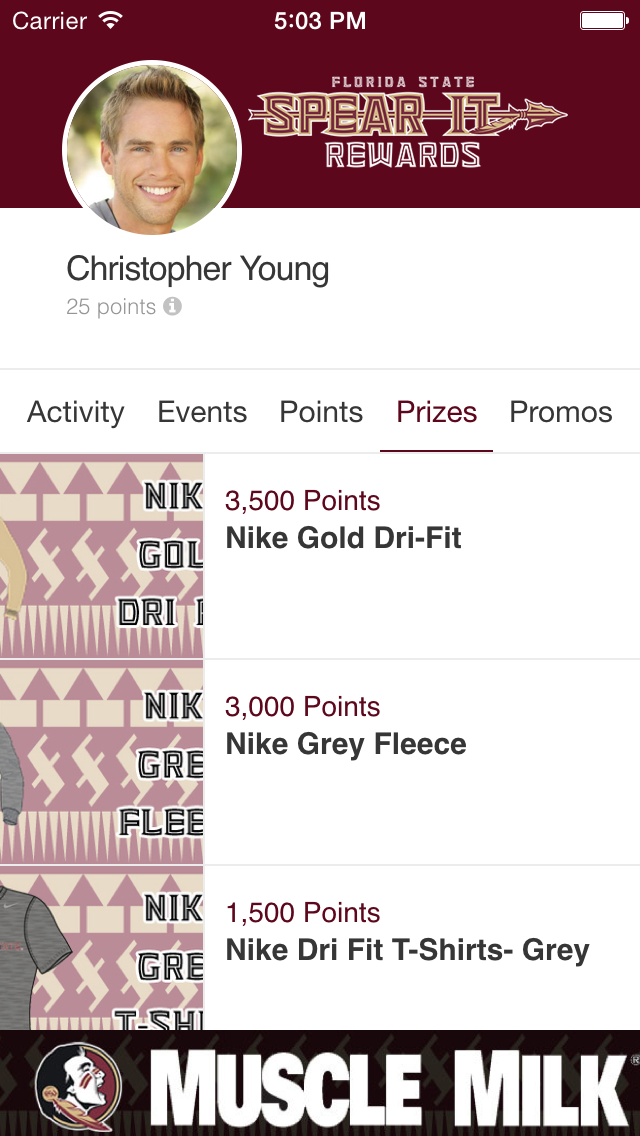Tap the battery indicator icon
This screenshot has width=640, height=1136.
point(604,21)
